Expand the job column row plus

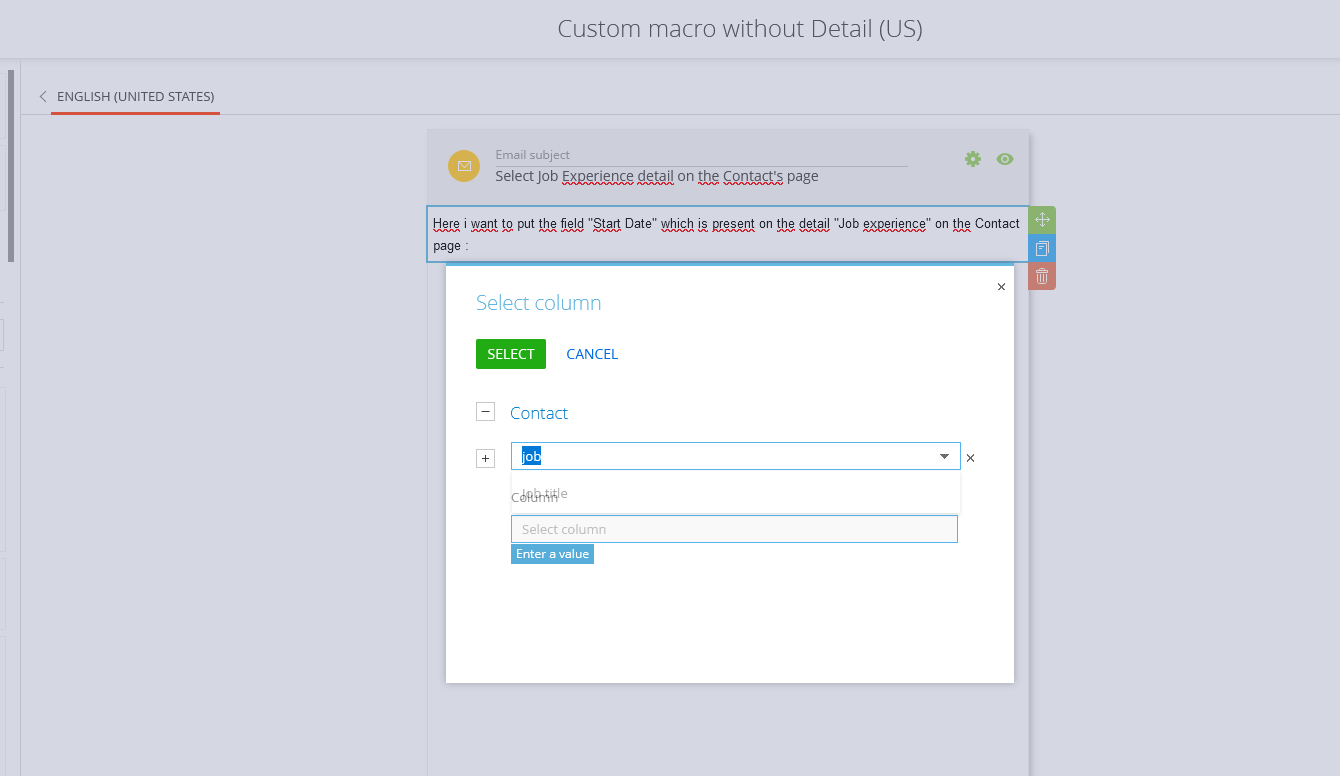(485, 458)
